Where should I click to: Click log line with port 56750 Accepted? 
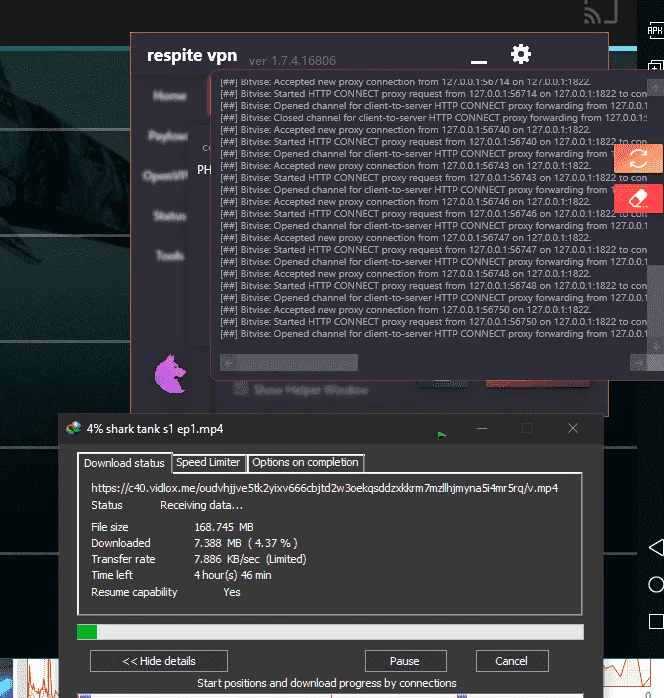406,310
